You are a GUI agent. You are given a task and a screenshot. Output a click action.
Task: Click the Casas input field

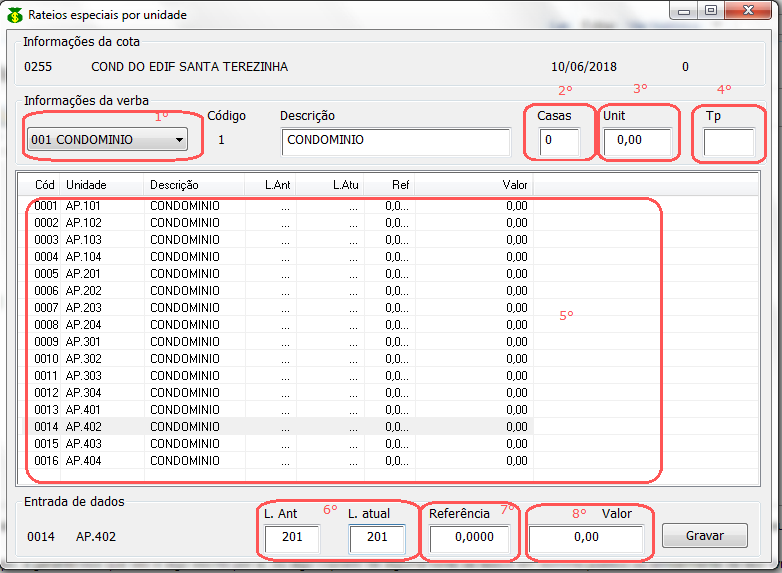[558, 142]
